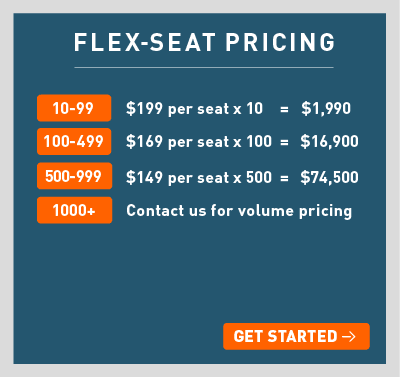Click the $169 per seat x 100 text
Screen dimensions: 400x377
(x=199, y=142)
